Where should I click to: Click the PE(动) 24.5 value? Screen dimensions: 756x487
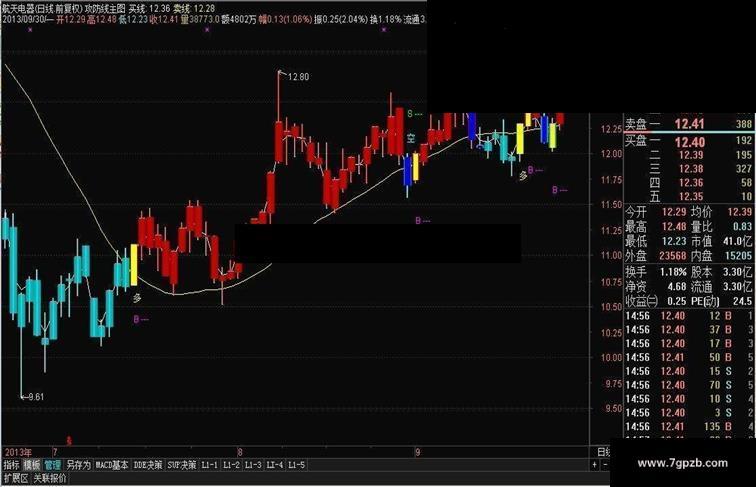pyautogui.click(x=742, y=301)
